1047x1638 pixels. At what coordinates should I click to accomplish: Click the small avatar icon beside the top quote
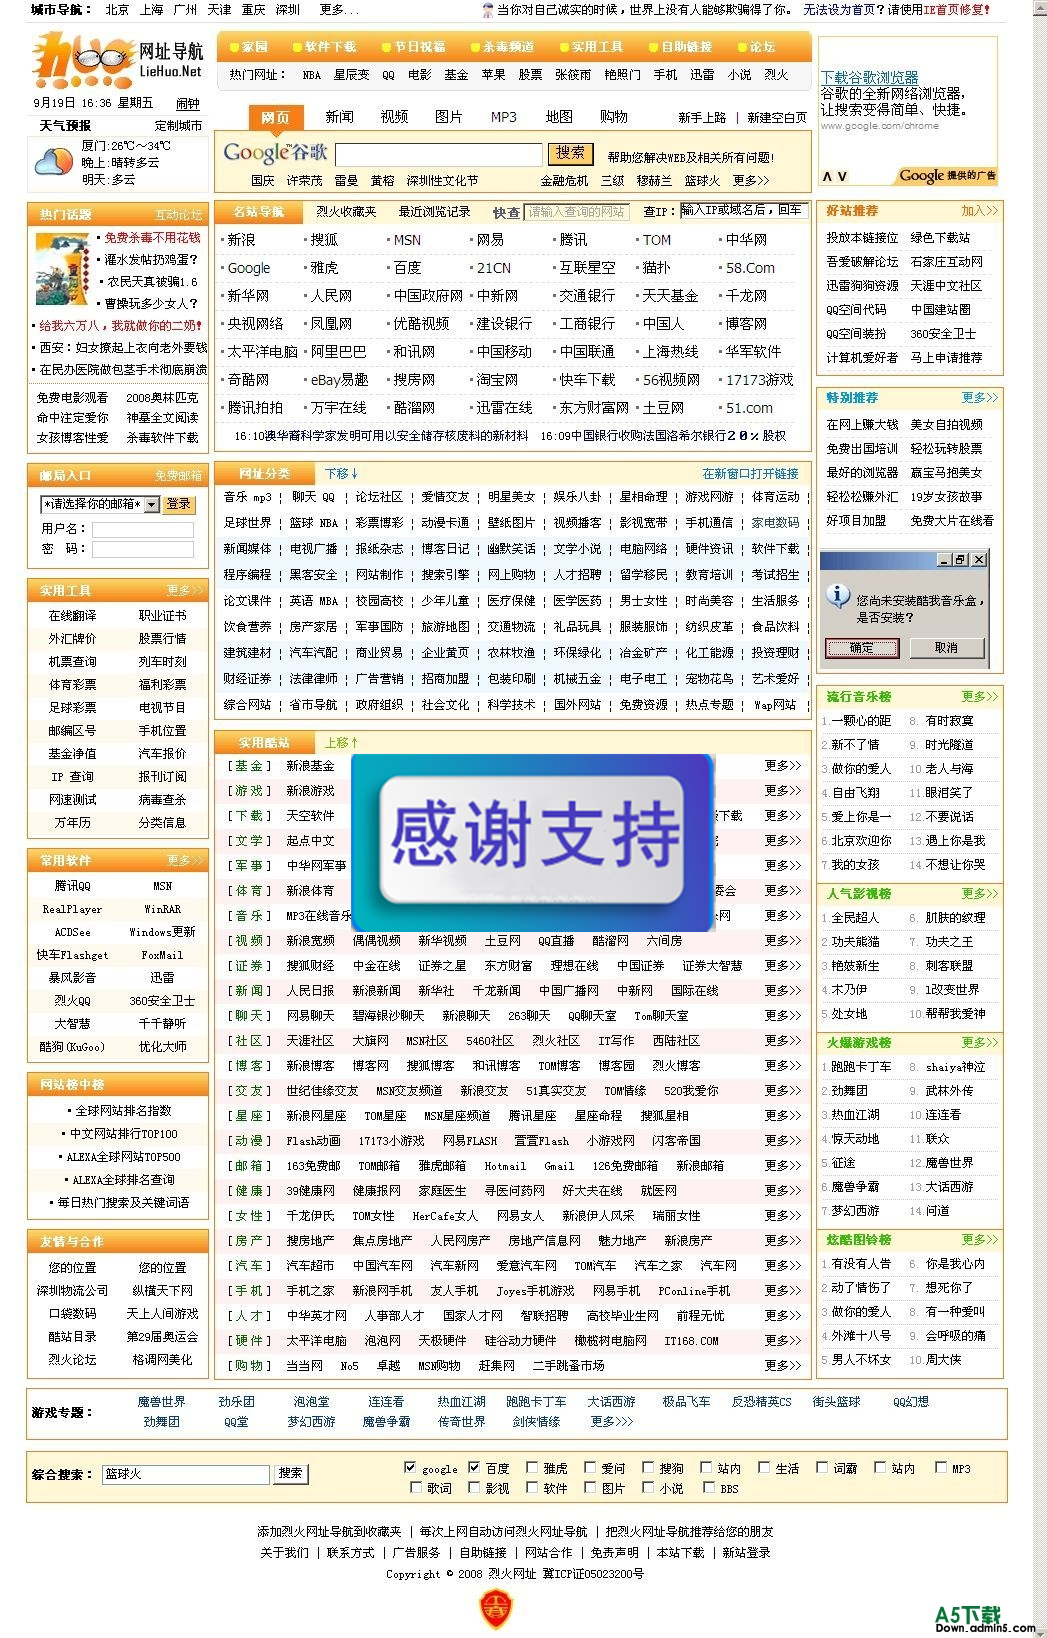488,10
